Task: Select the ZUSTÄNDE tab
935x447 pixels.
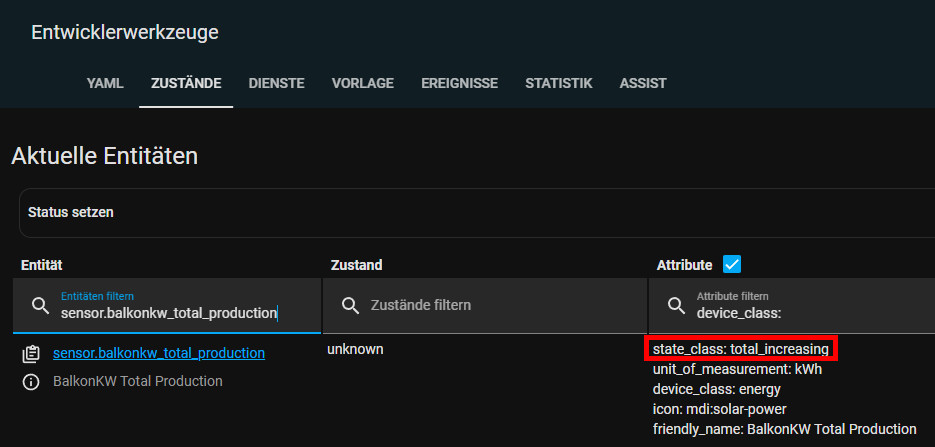Action: 186,83
